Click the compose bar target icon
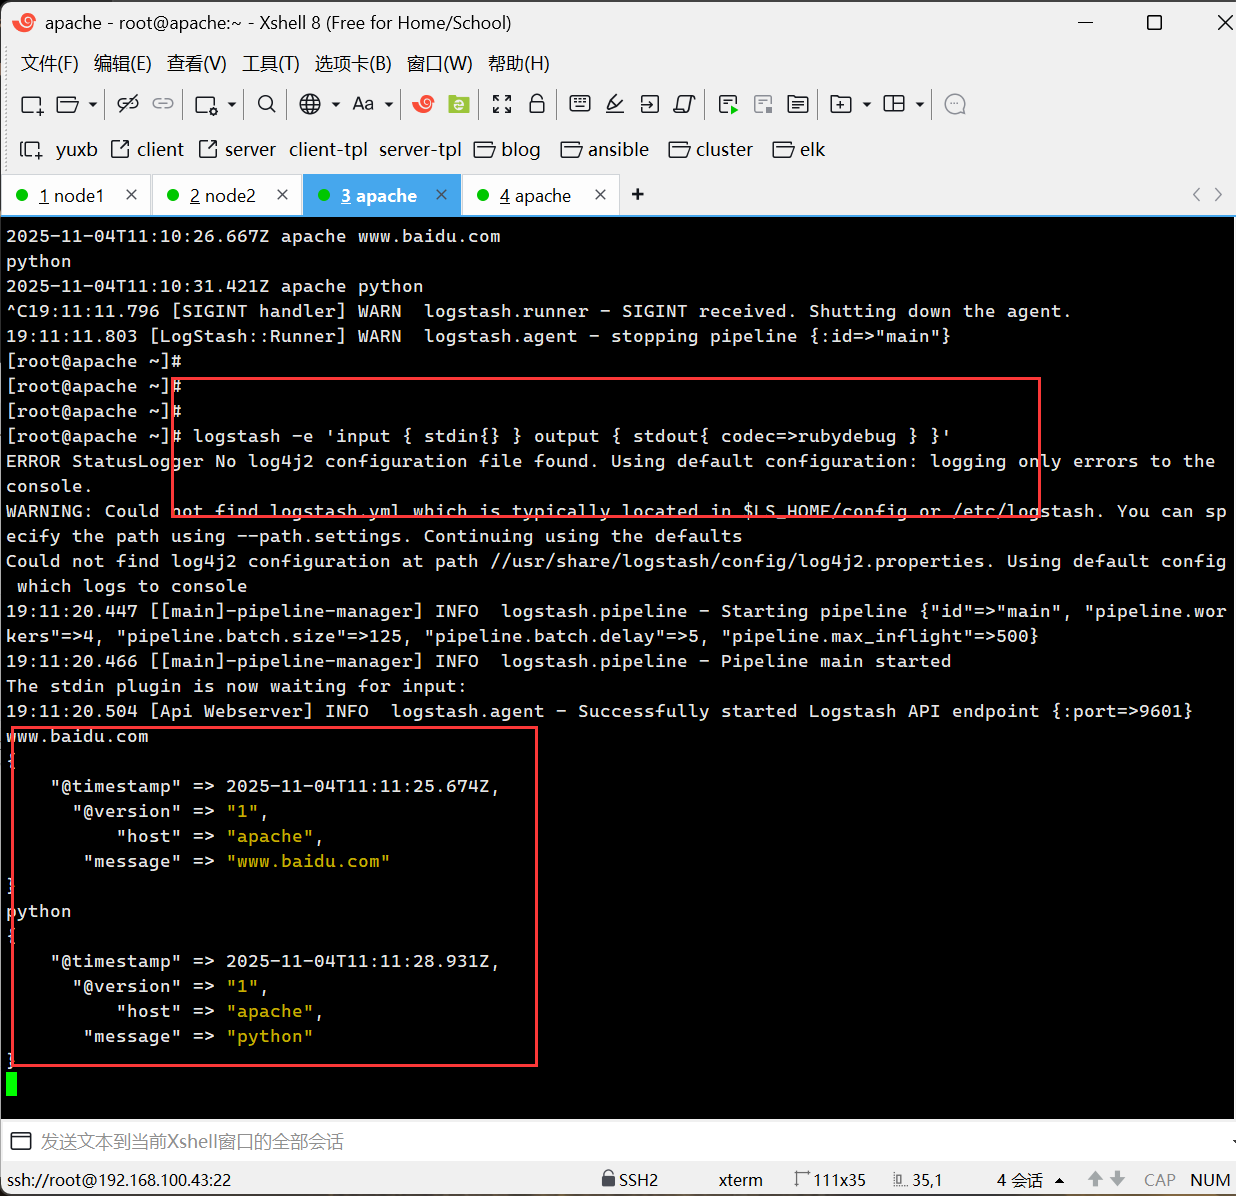Viewport: 1236px width, 1196px height. tap(20, 1141)
